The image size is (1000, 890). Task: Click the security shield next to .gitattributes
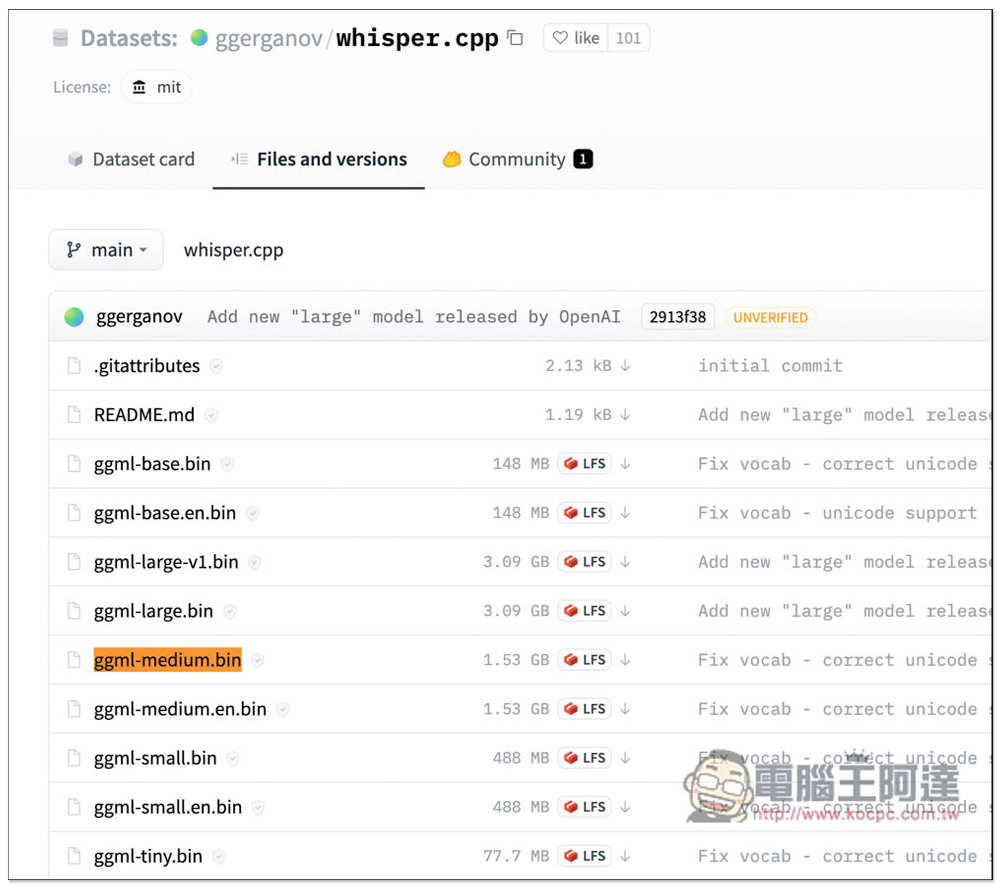click(x=217, y=367)
